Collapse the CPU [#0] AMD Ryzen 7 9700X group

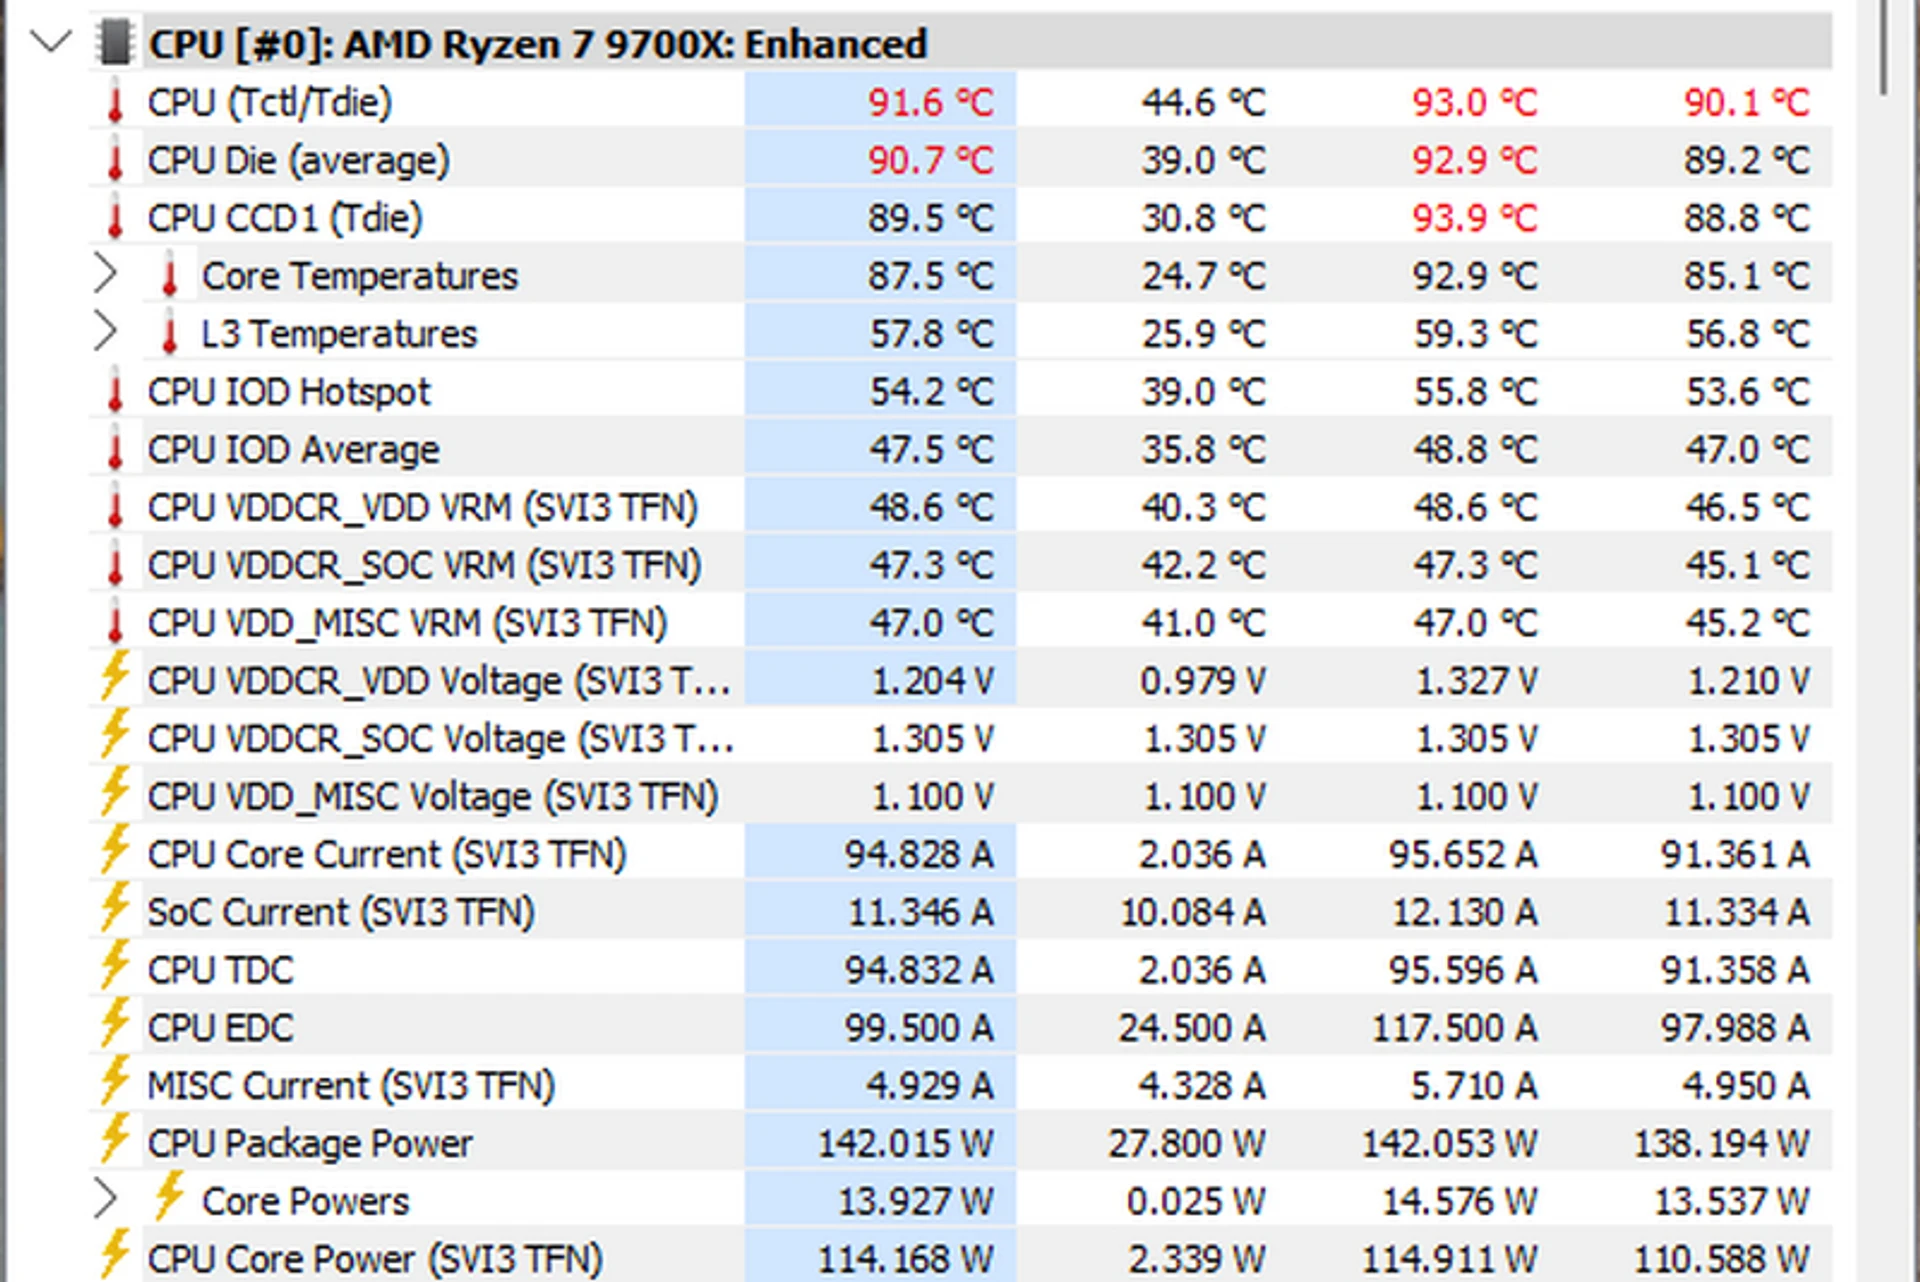pos(51,42)
